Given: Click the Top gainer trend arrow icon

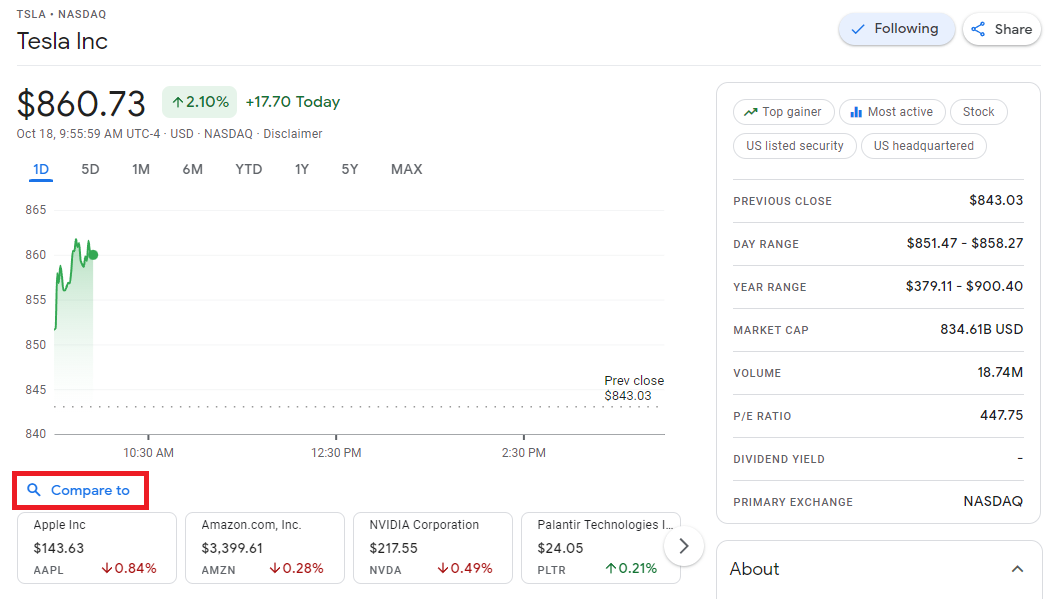Looking at the screenshot, I should click(x=750, y=112).
